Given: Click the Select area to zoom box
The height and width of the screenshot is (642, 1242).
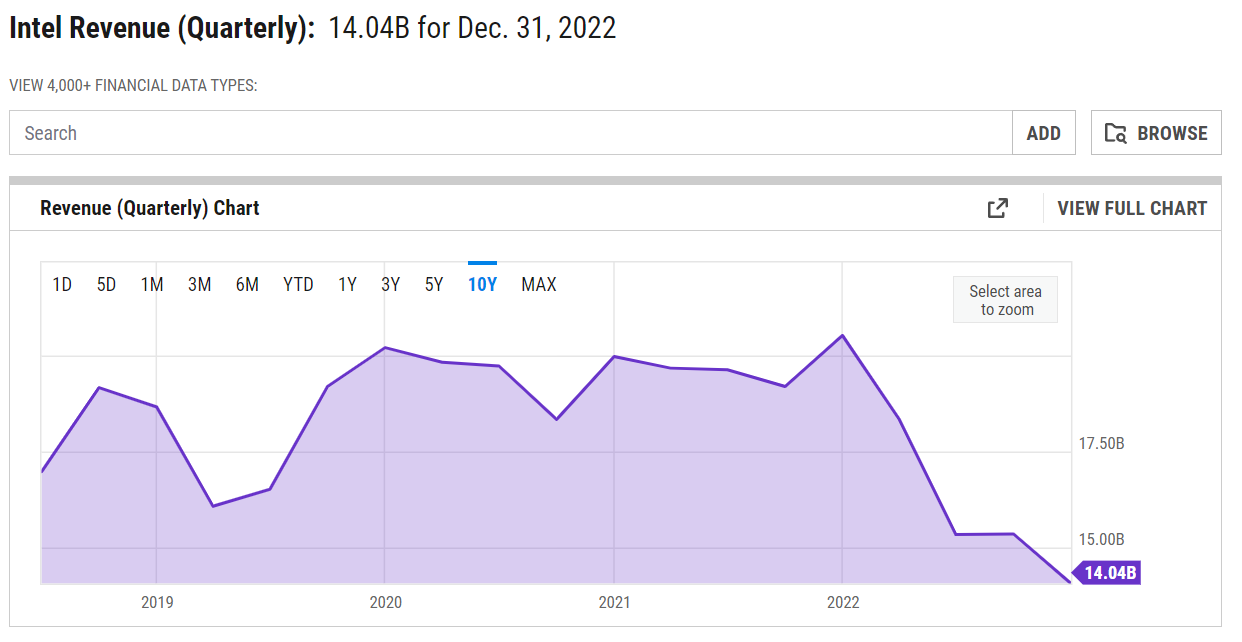Looking at the screenshot, I should pyautogui.click(x=1005, y=300).
